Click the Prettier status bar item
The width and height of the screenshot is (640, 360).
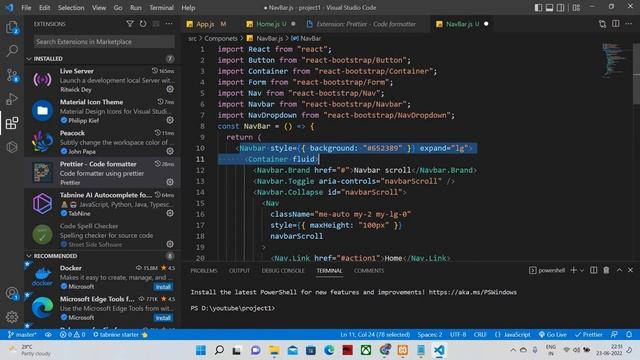pos(589,334)
